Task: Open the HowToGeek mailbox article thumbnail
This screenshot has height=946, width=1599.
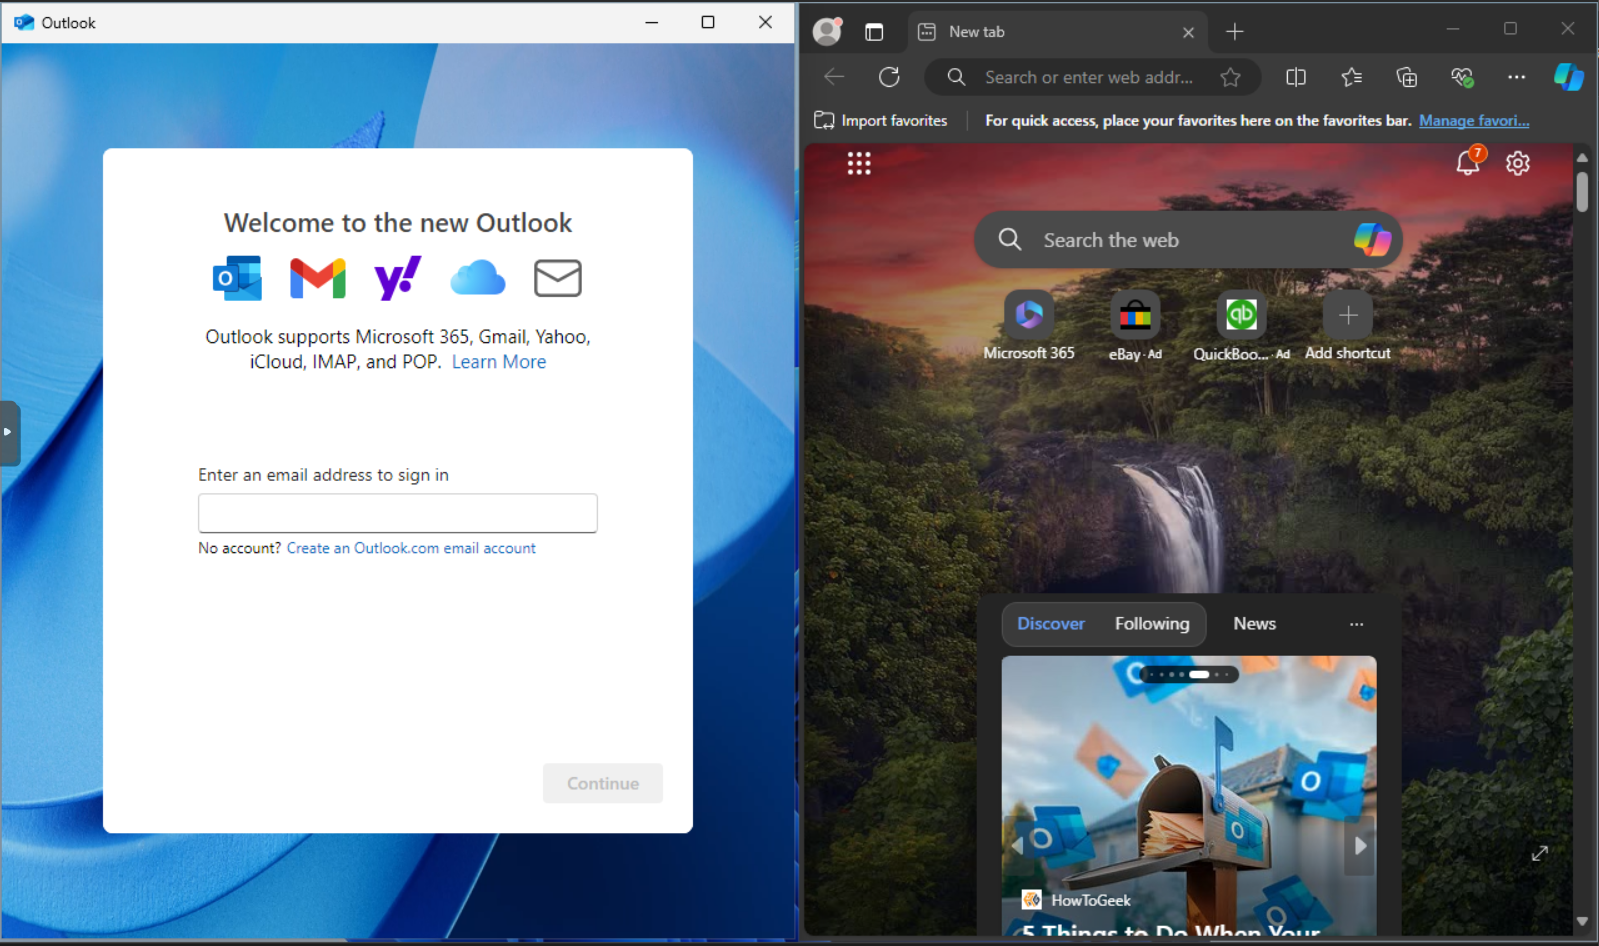Action: [x=1189, y=795]
